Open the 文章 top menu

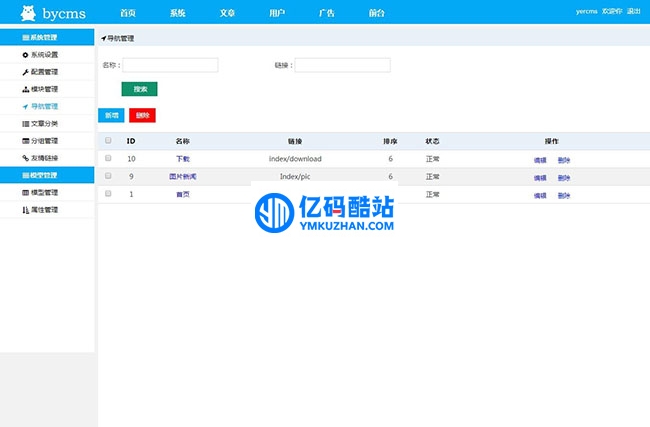click(227, 12)
